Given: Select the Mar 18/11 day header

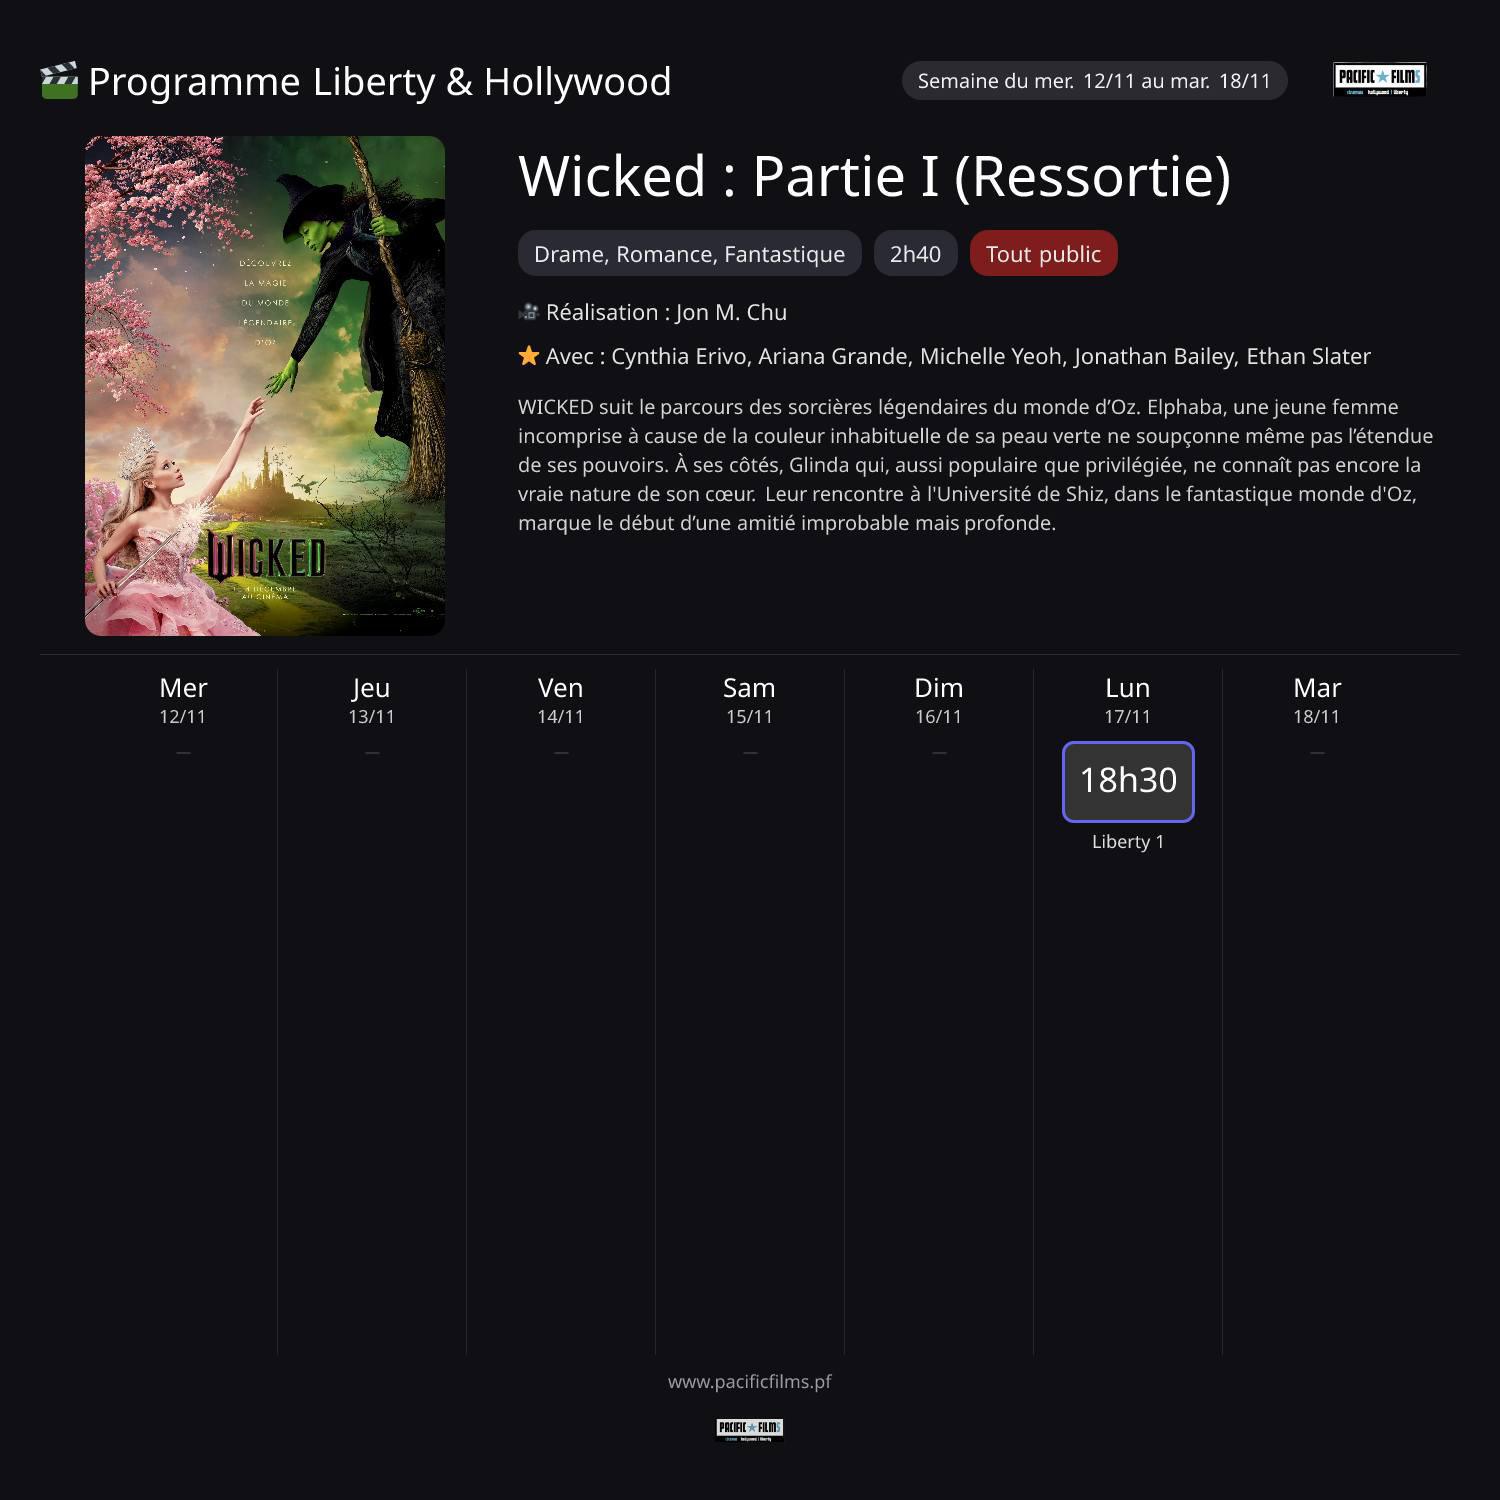Looking at the screenshot, I should tap(1317, 700).
